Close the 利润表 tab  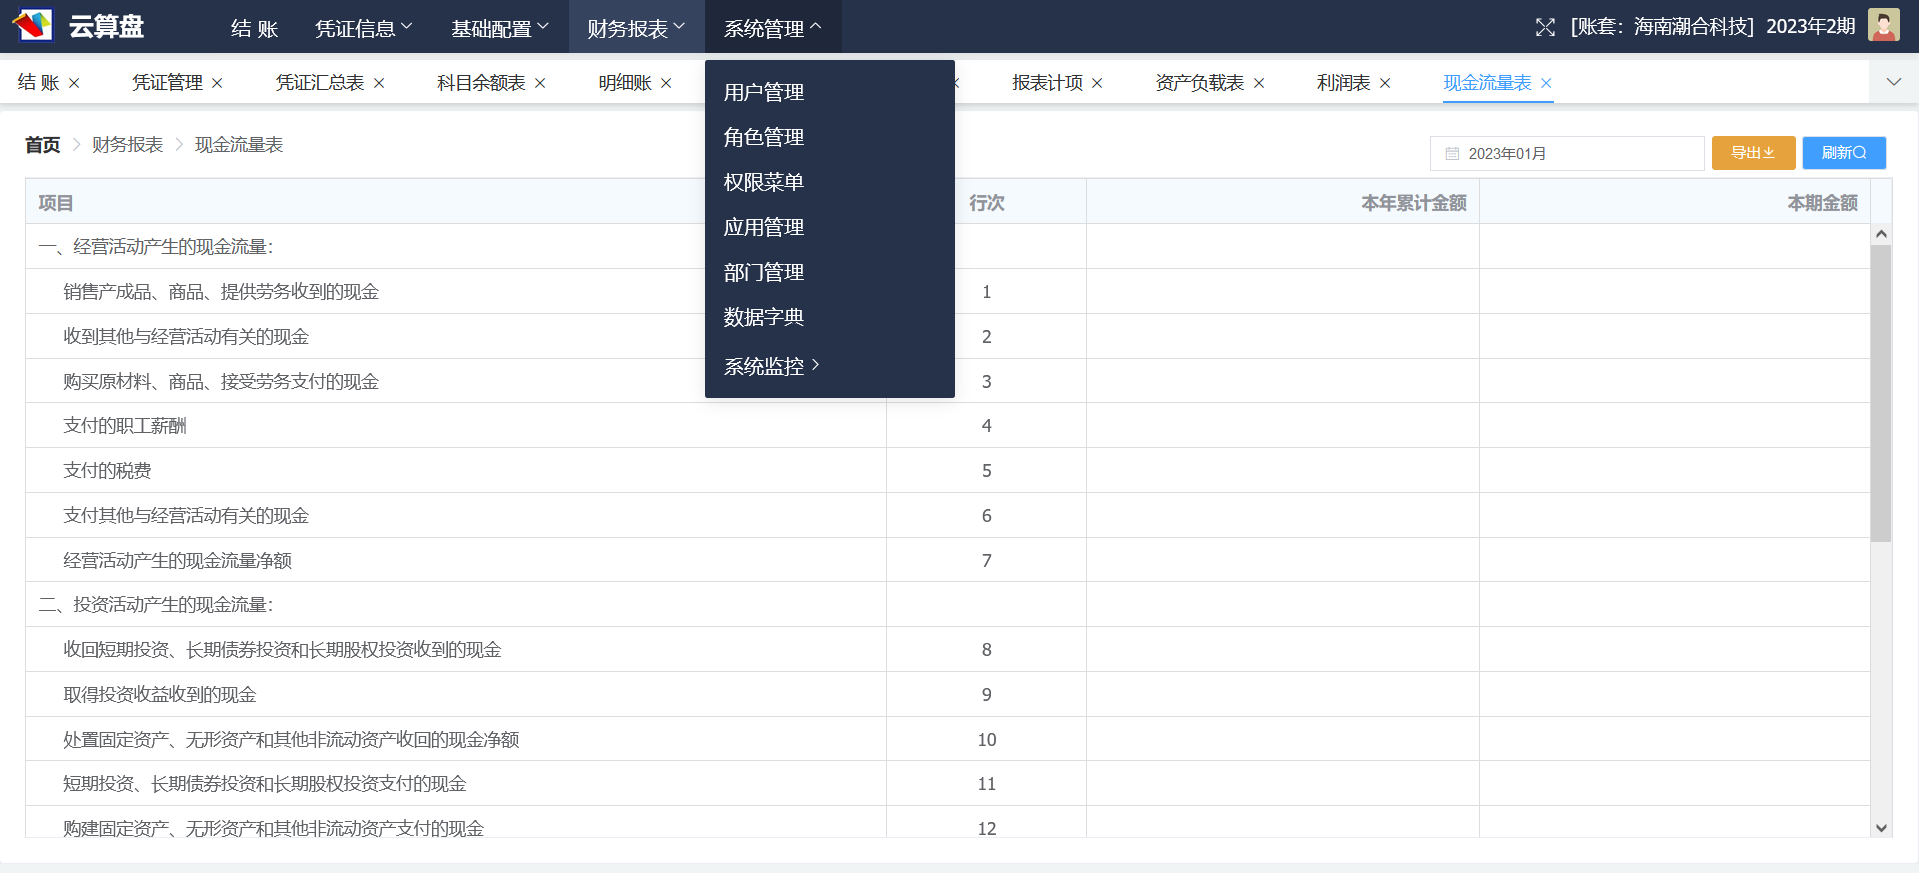click(x=1385, y=83)
